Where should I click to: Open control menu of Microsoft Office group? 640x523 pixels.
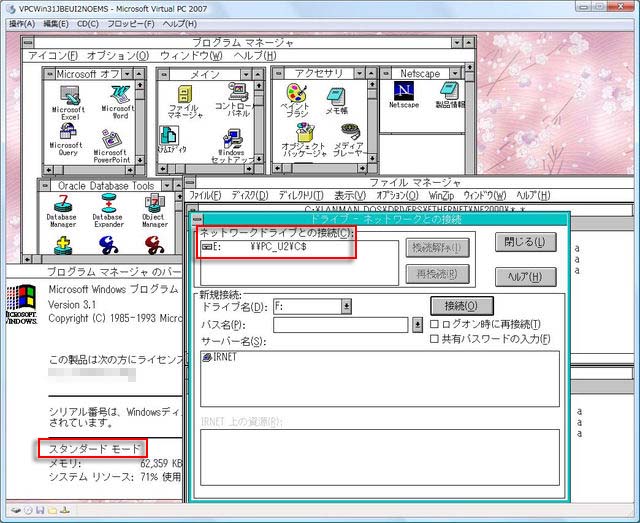point(49,74)
